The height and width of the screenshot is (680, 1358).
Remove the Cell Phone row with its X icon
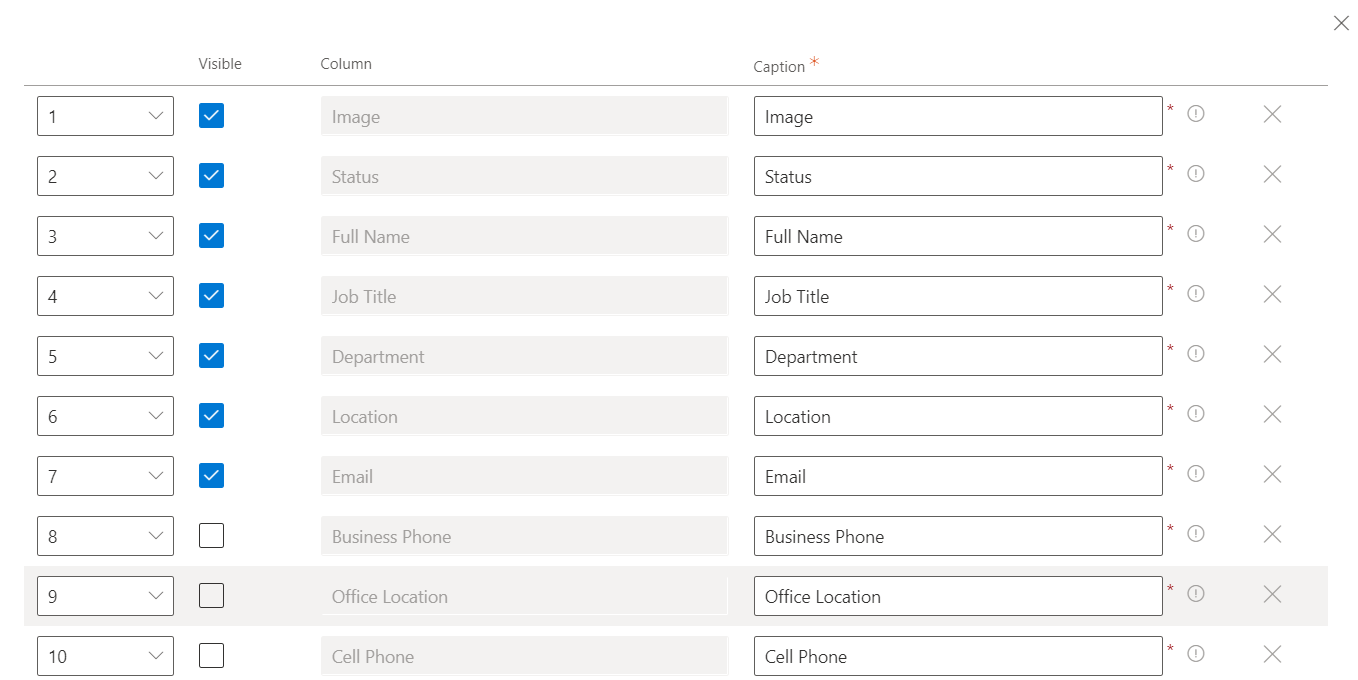pos(1272,654)
